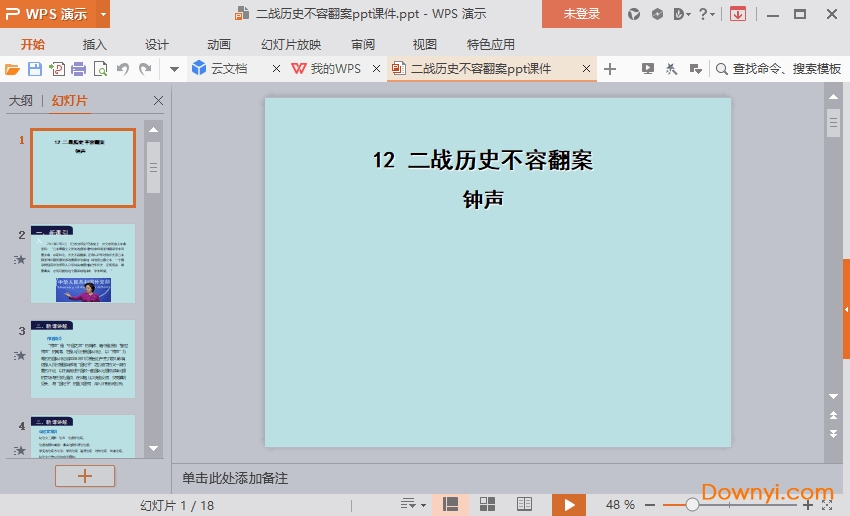
Task: Open the 设计 ribbon tab
Action: tap(157, 44)
